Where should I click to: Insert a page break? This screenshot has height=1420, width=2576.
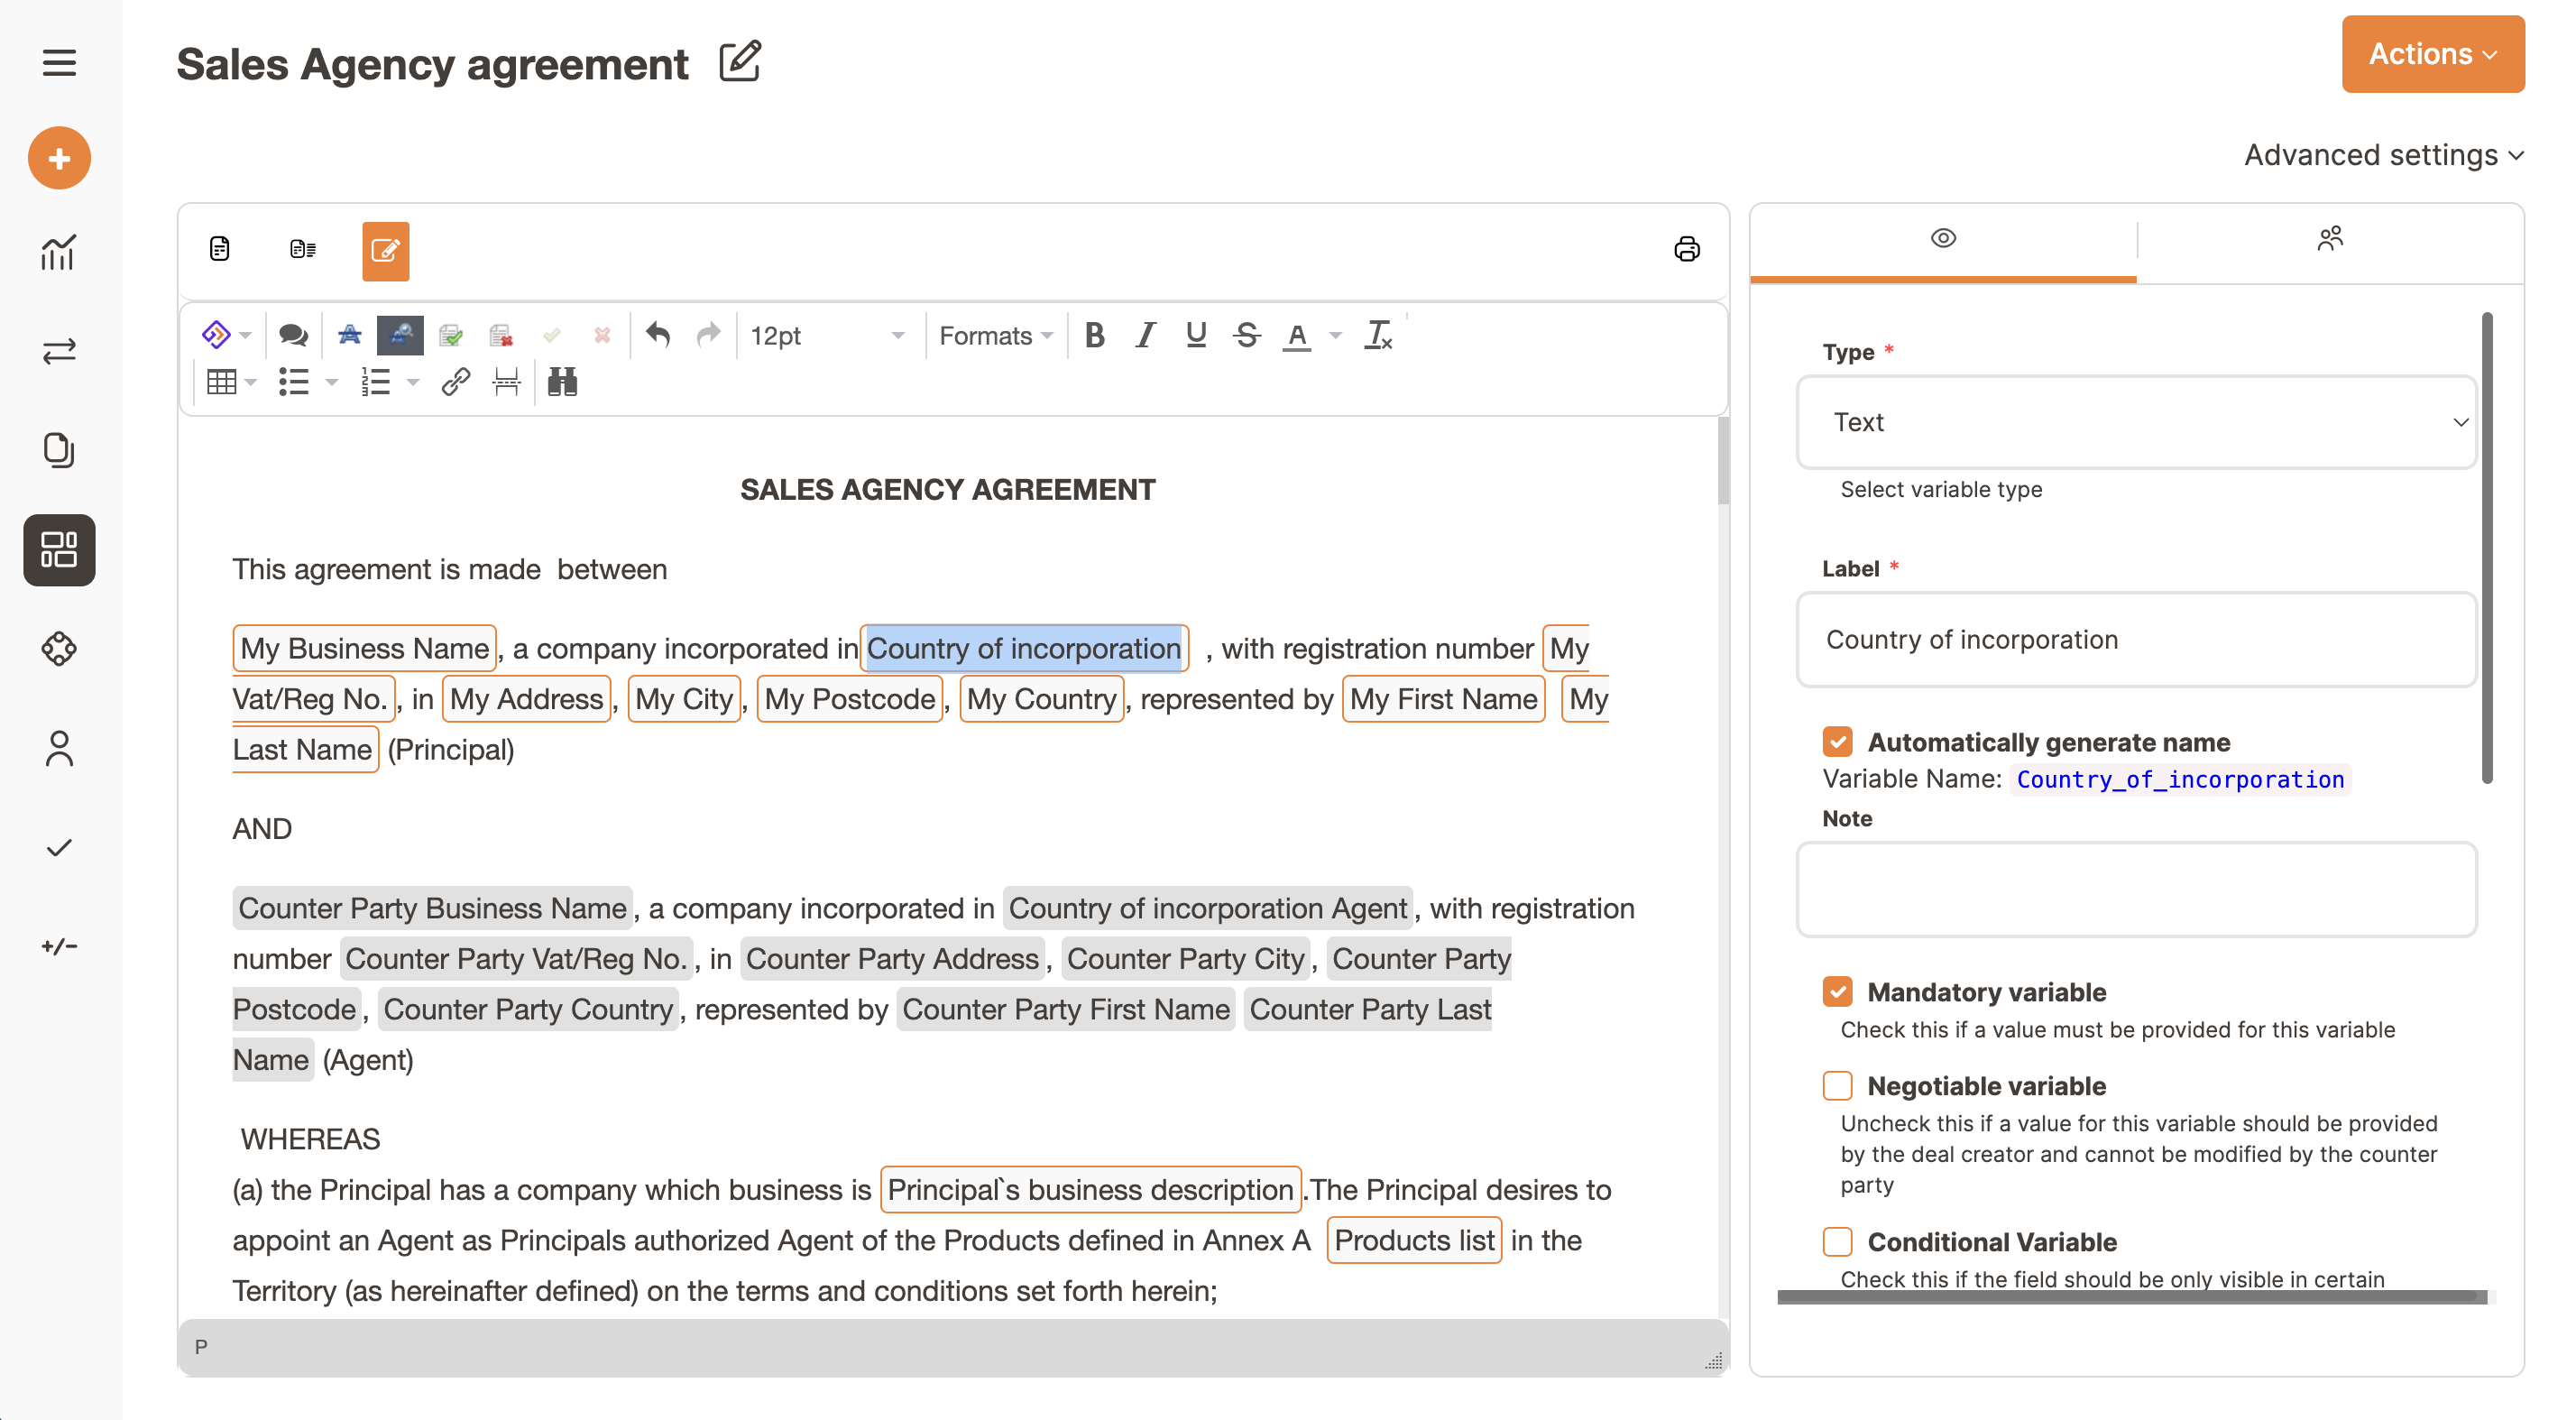pyautogui.click(x=506, y=382)
